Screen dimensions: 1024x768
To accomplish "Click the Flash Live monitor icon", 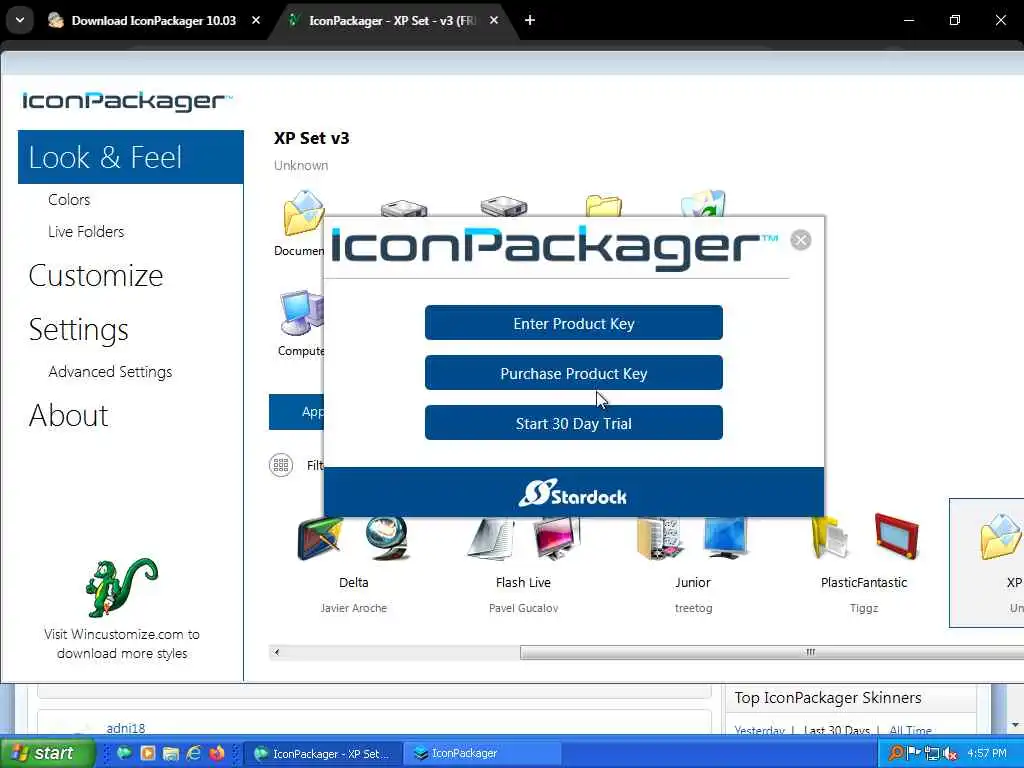I will 556,538.
